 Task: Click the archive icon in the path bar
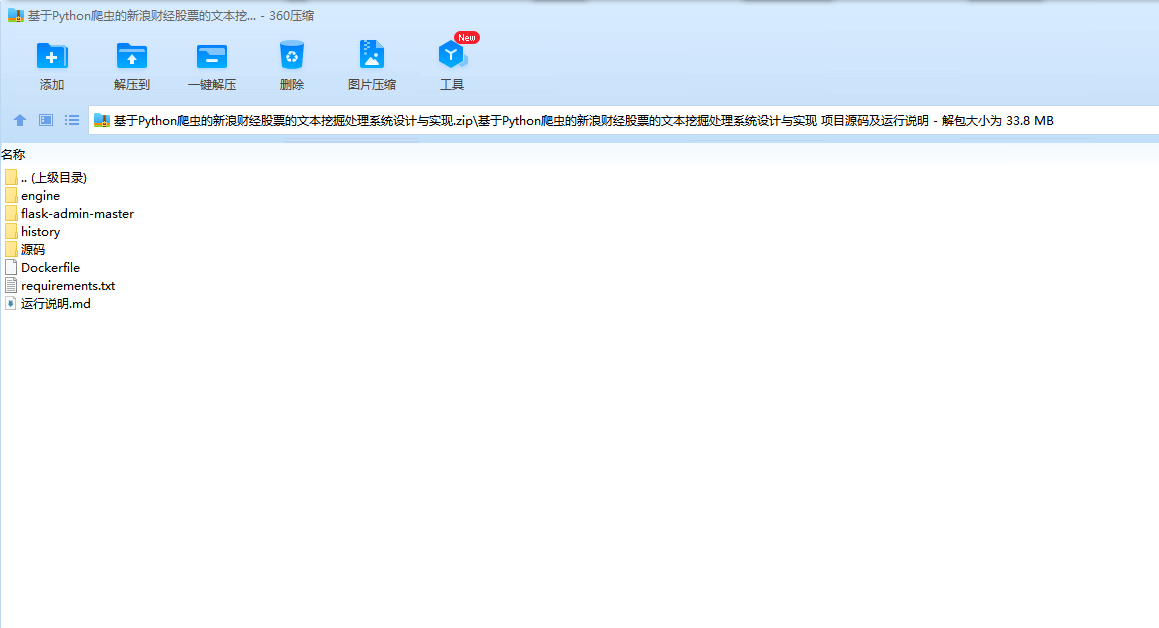[x=102, y=120]
